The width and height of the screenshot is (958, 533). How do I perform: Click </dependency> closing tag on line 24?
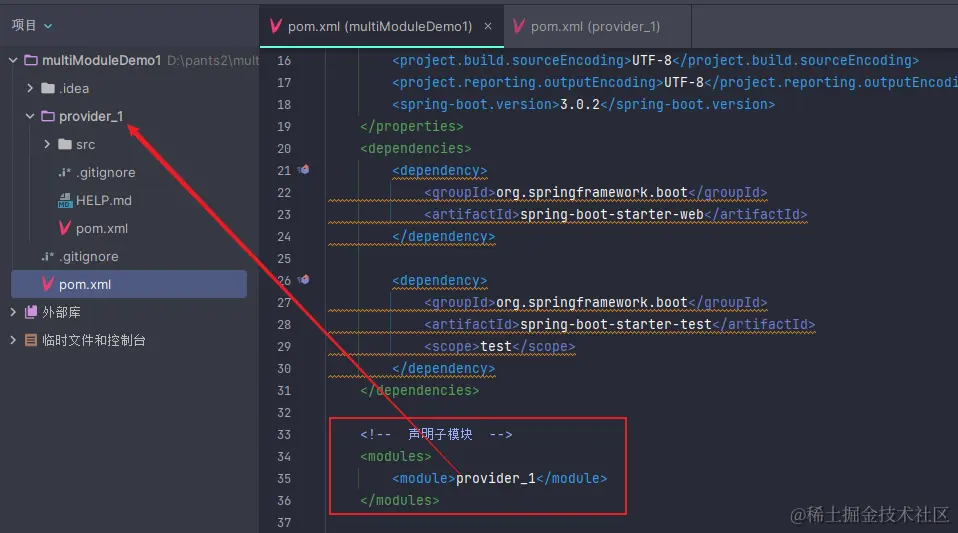pos(444,237)
